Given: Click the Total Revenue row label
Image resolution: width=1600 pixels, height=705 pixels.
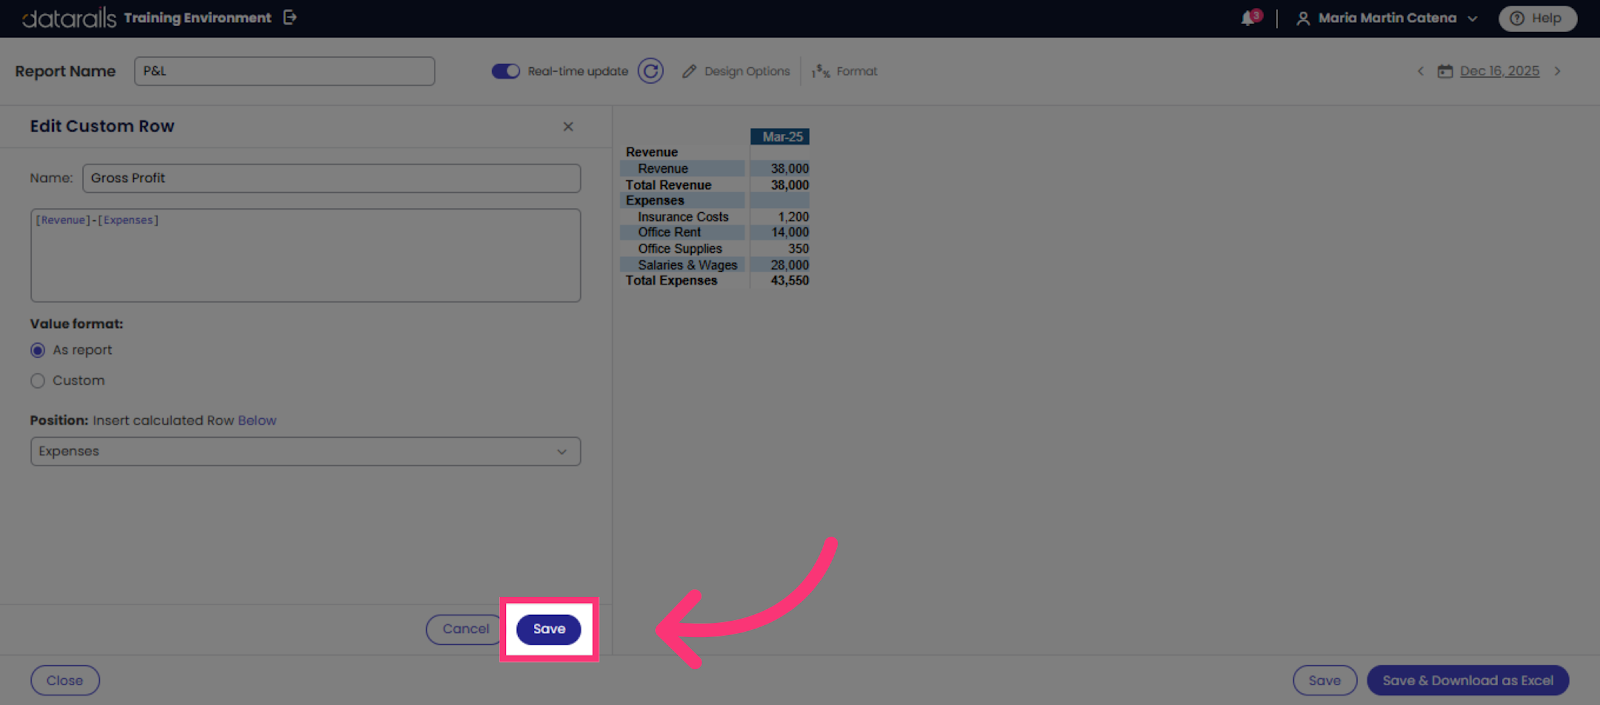Looking at the screenshot, I should point(668,185).
